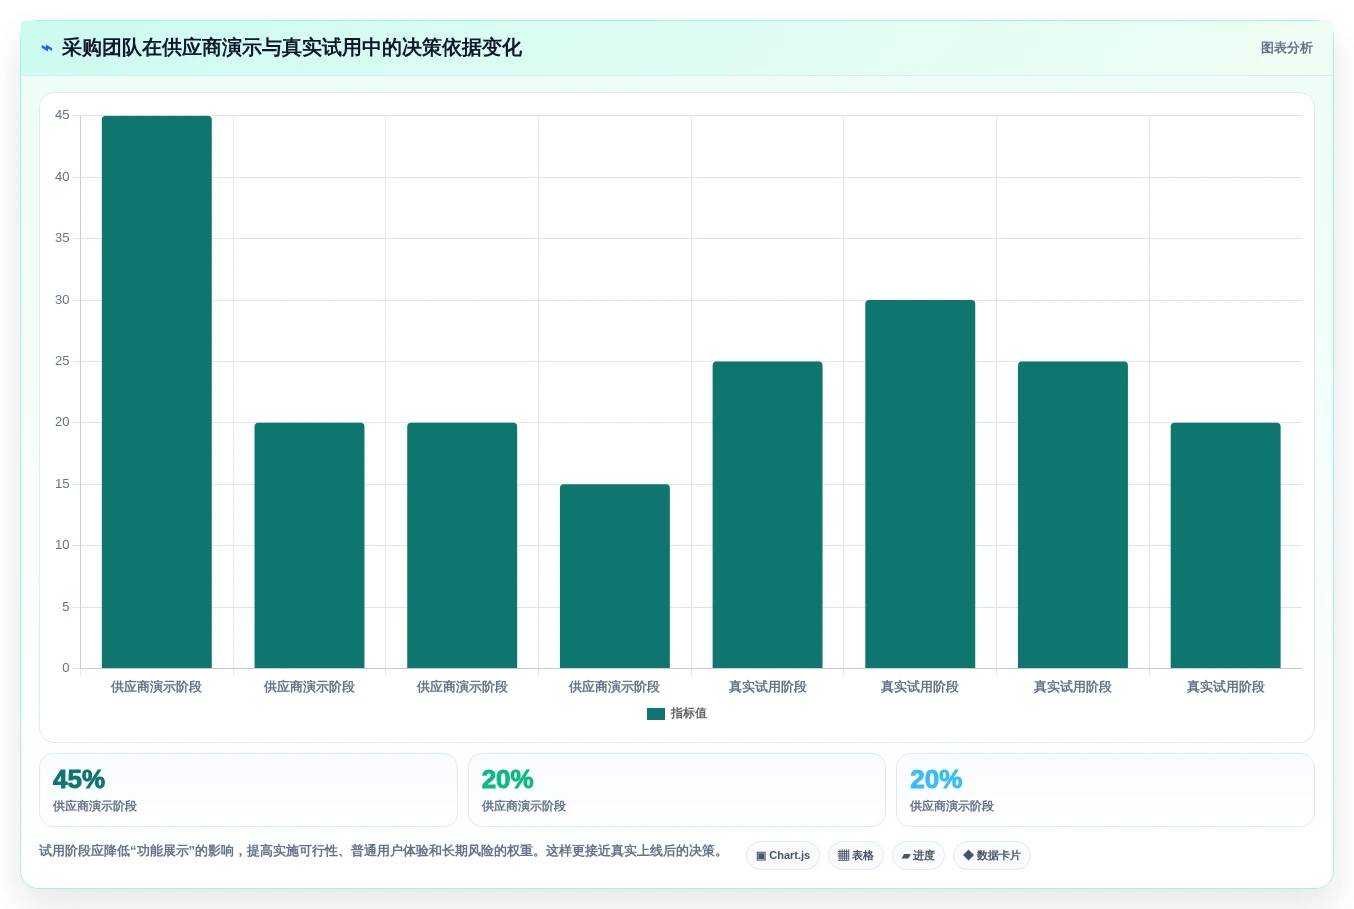The image size is (1354, 909).
Task: Open the 数据卡片 chip
Action: pyautogui.click(x=992, y=856)
